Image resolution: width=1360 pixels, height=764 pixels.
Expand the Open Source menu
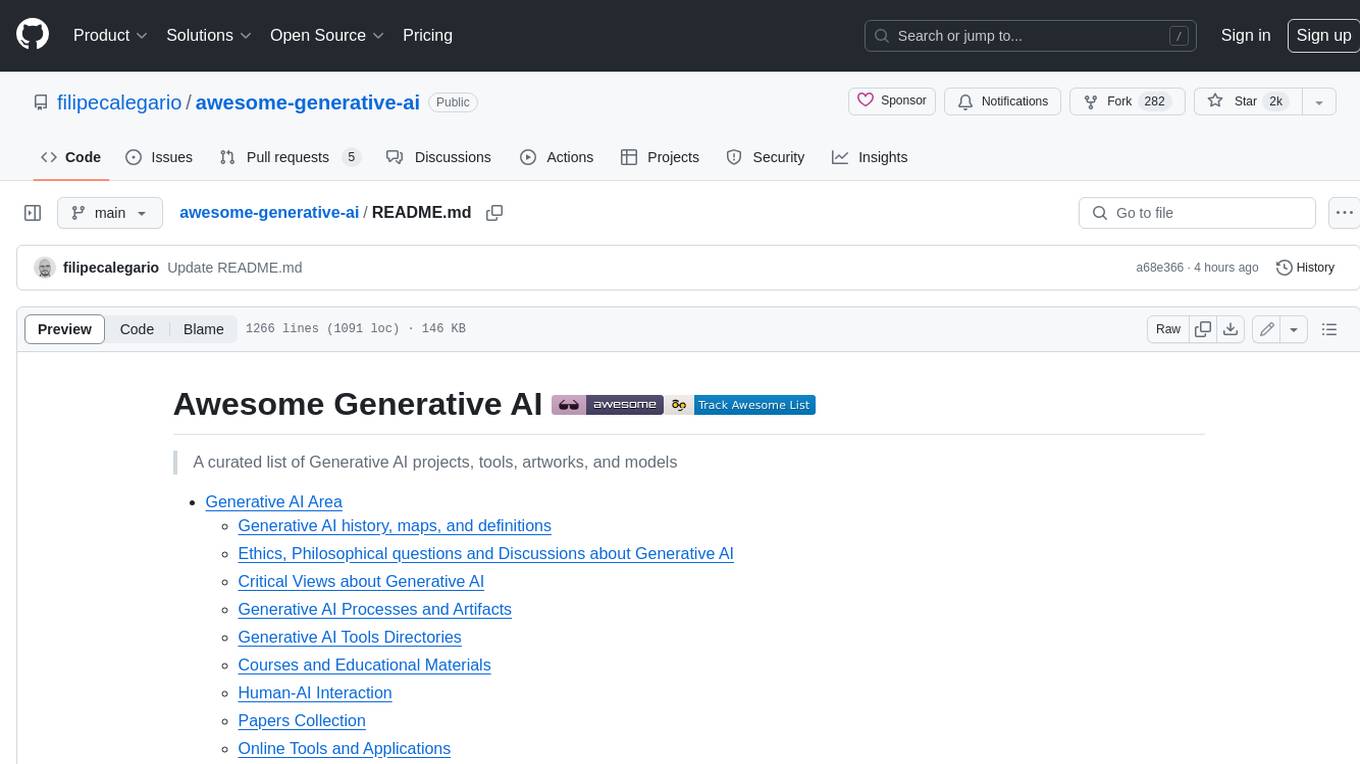click(327, 35)
